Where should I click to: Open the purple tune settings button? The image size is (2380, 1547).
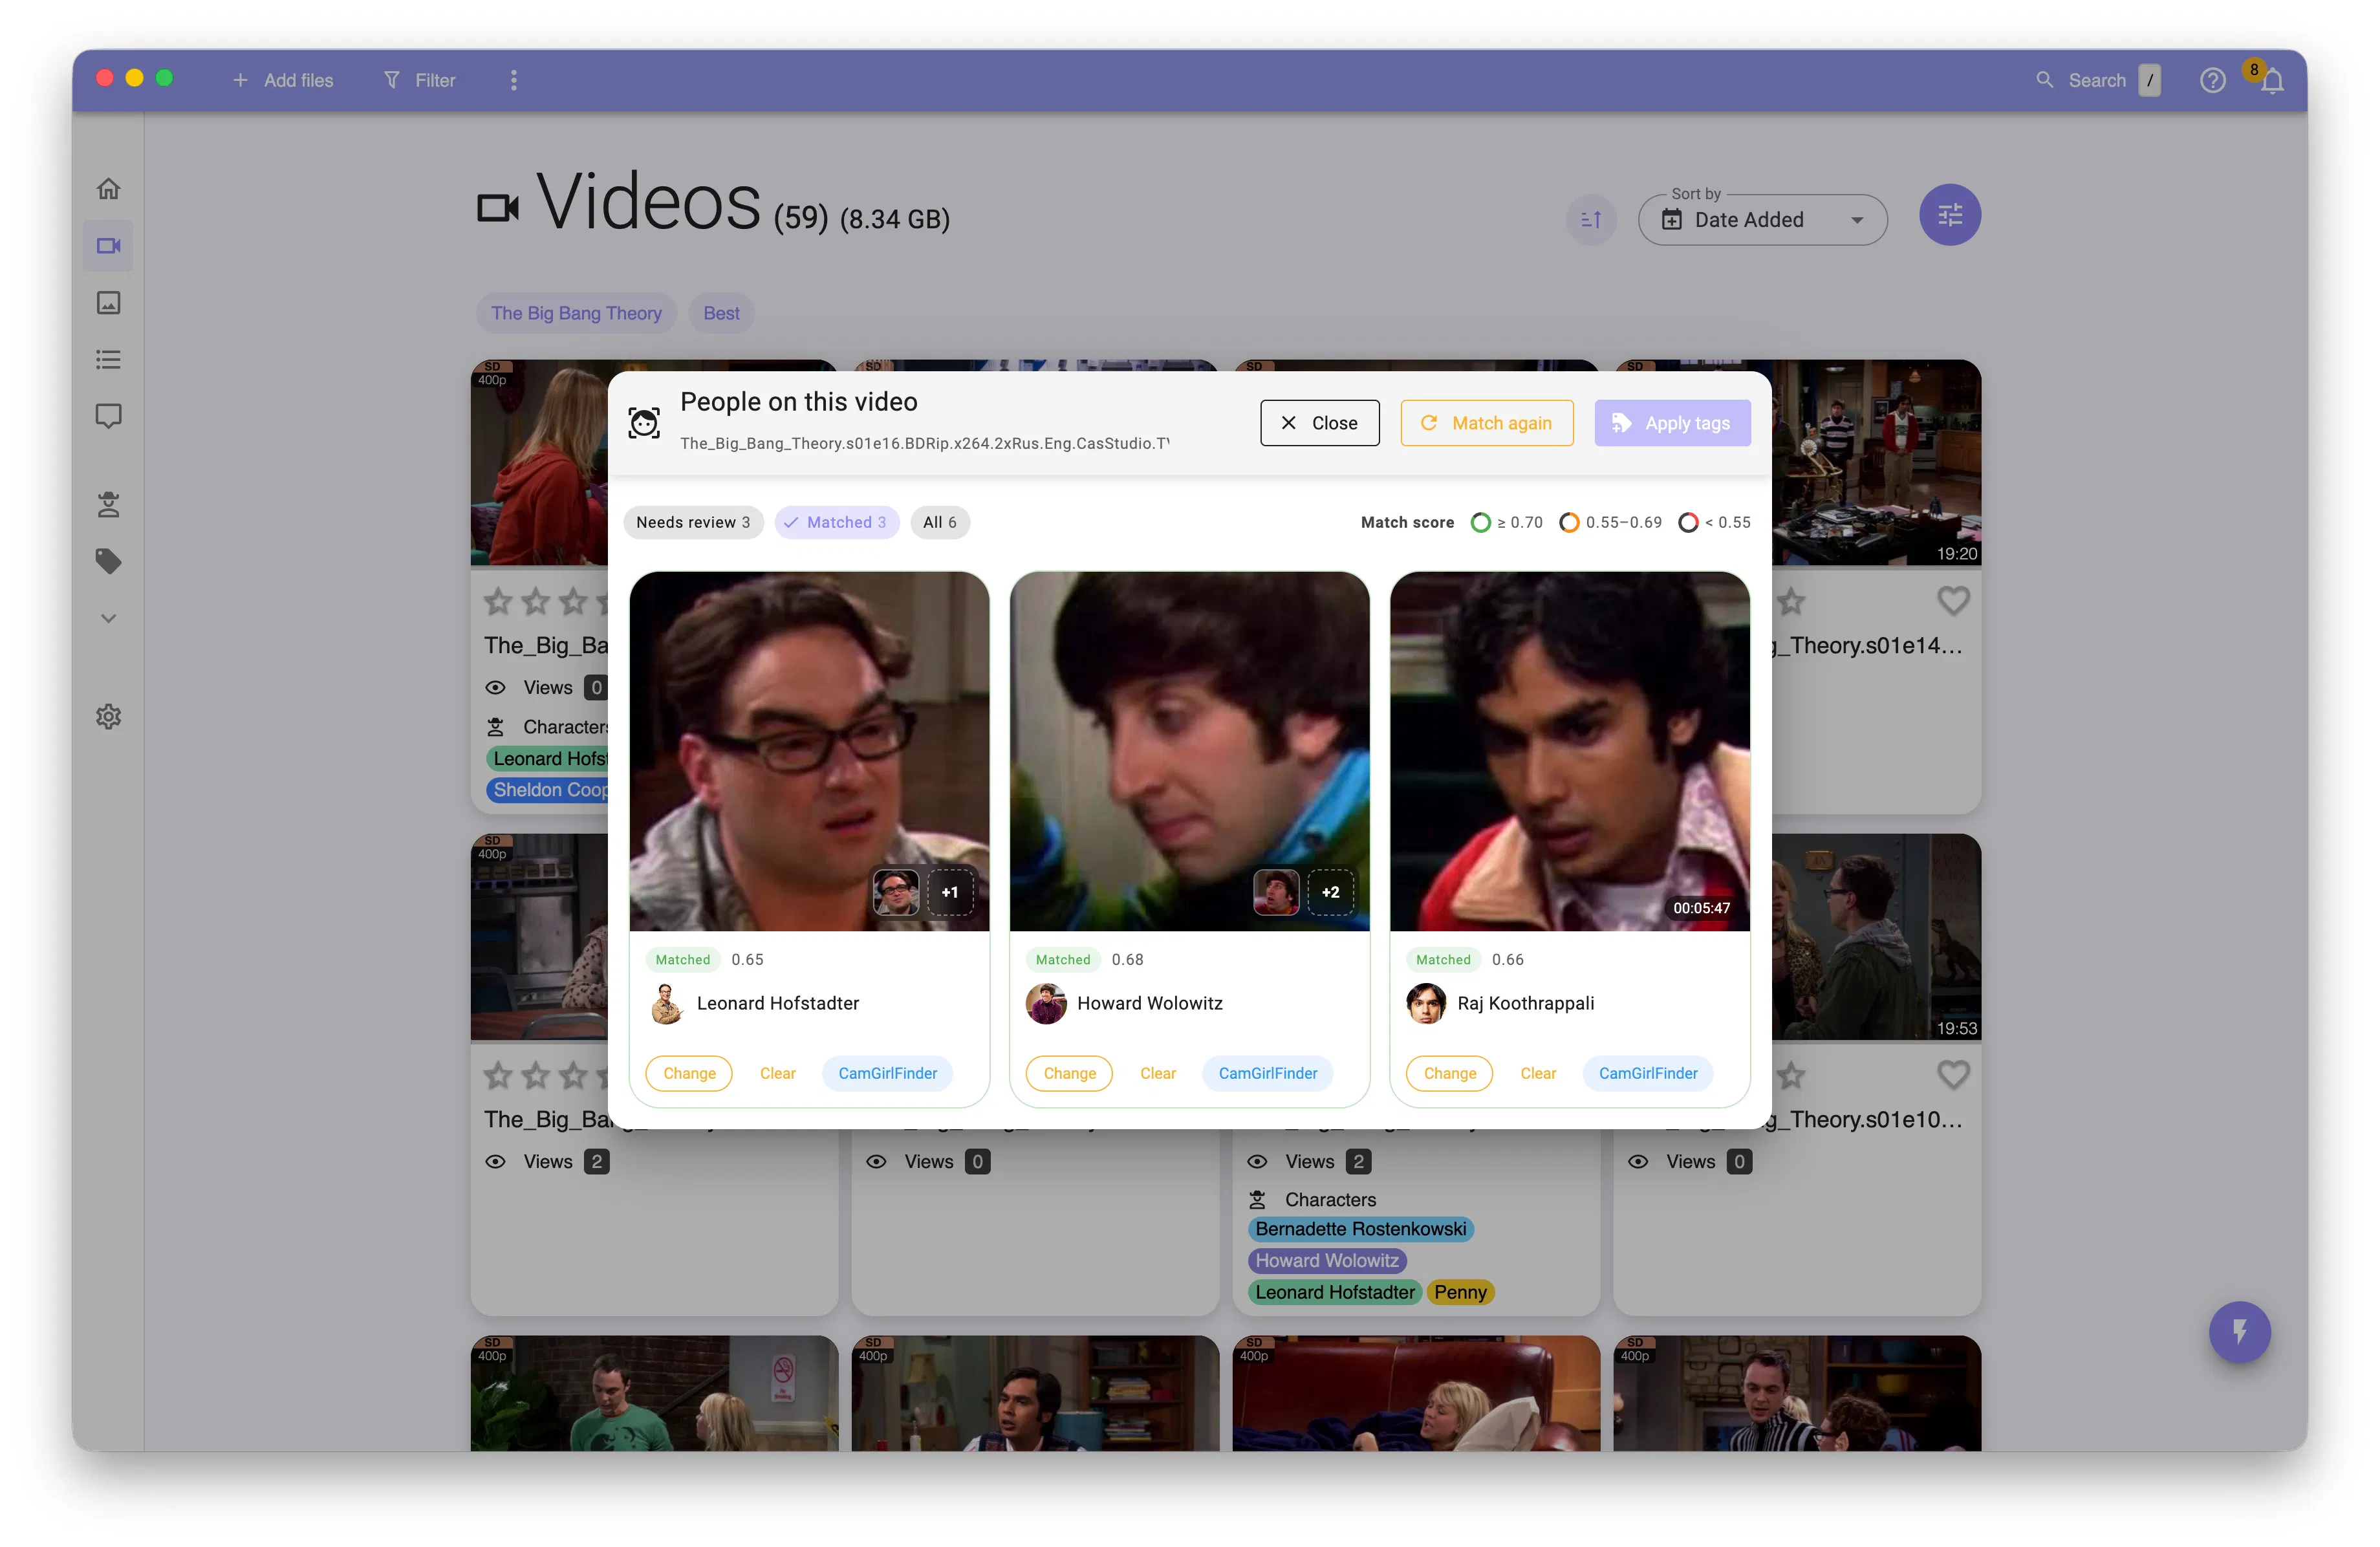coord(1949,215)
